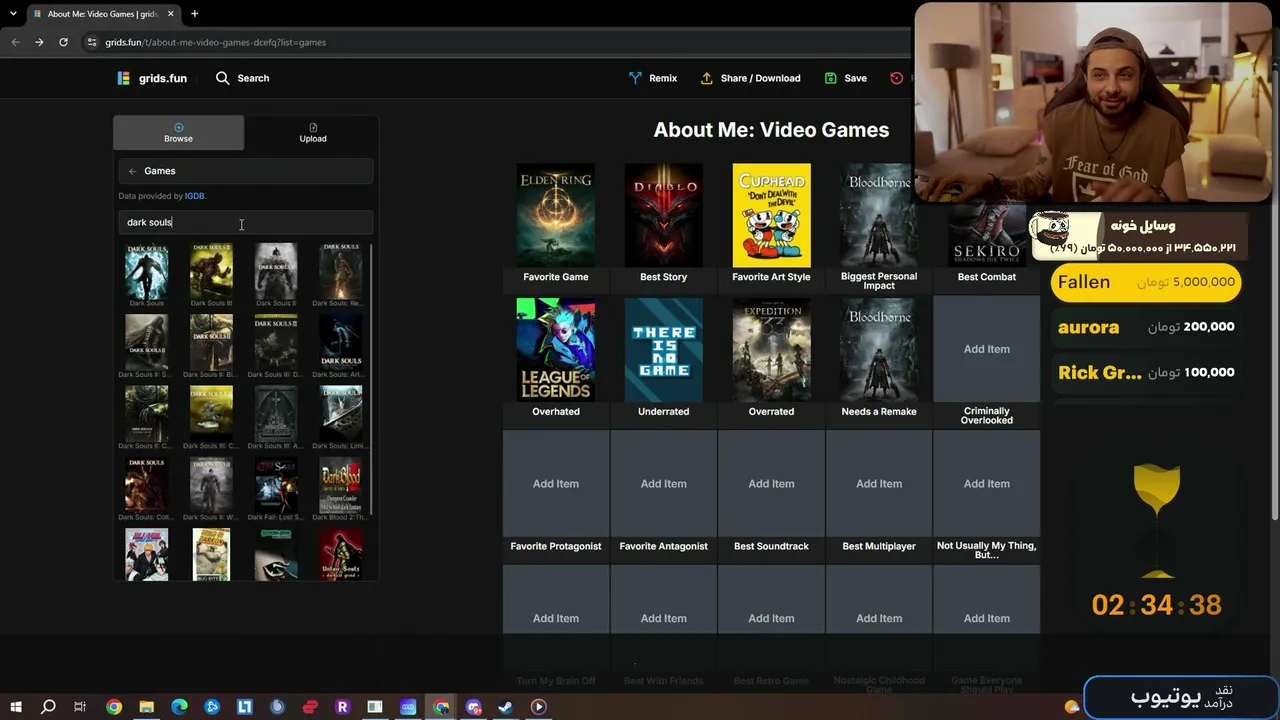The height and width of the screenshot is (720, 1280).
Task: Pick the Dark Souls: Coll... result thumbnail
Action: [x=146, y=486]
